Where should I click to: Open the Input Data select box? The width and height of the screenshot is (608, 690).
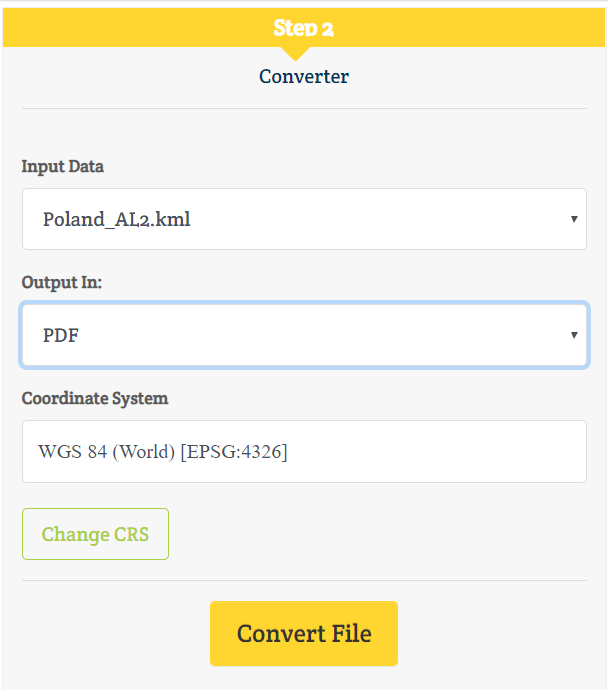304,219
